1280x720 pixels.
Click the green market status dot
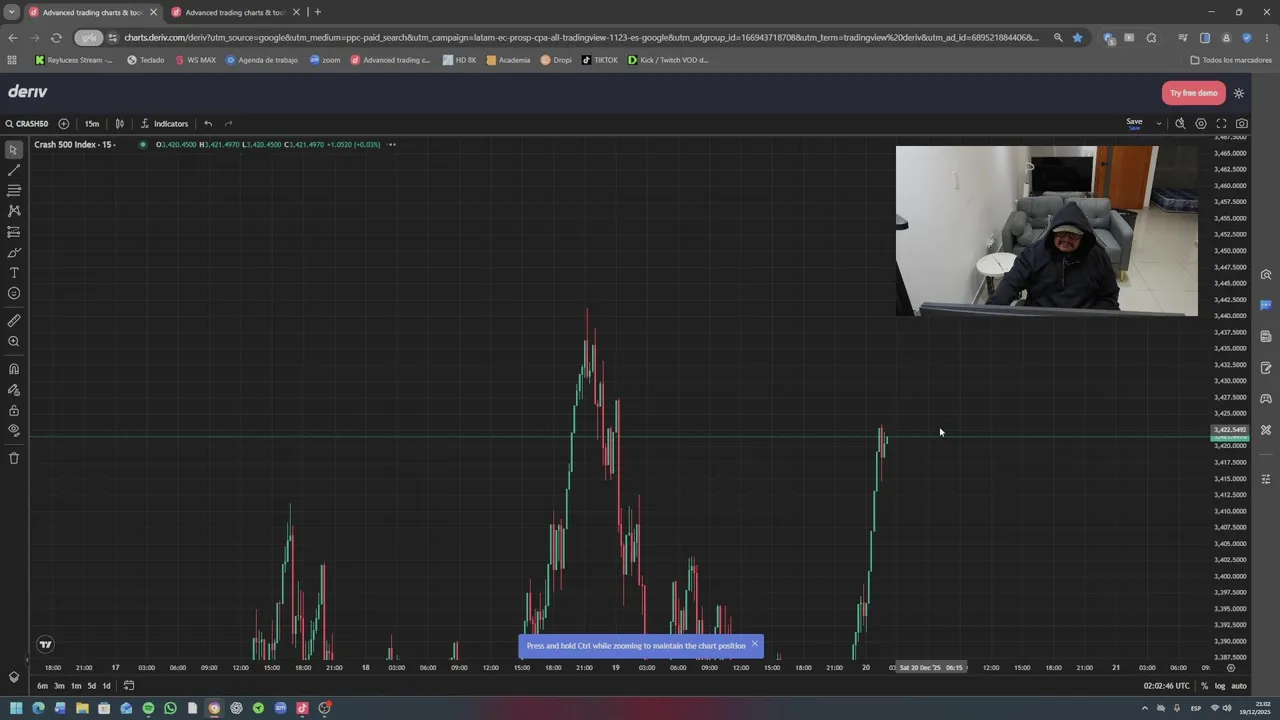pyautogui.click(x=143, y=144)
